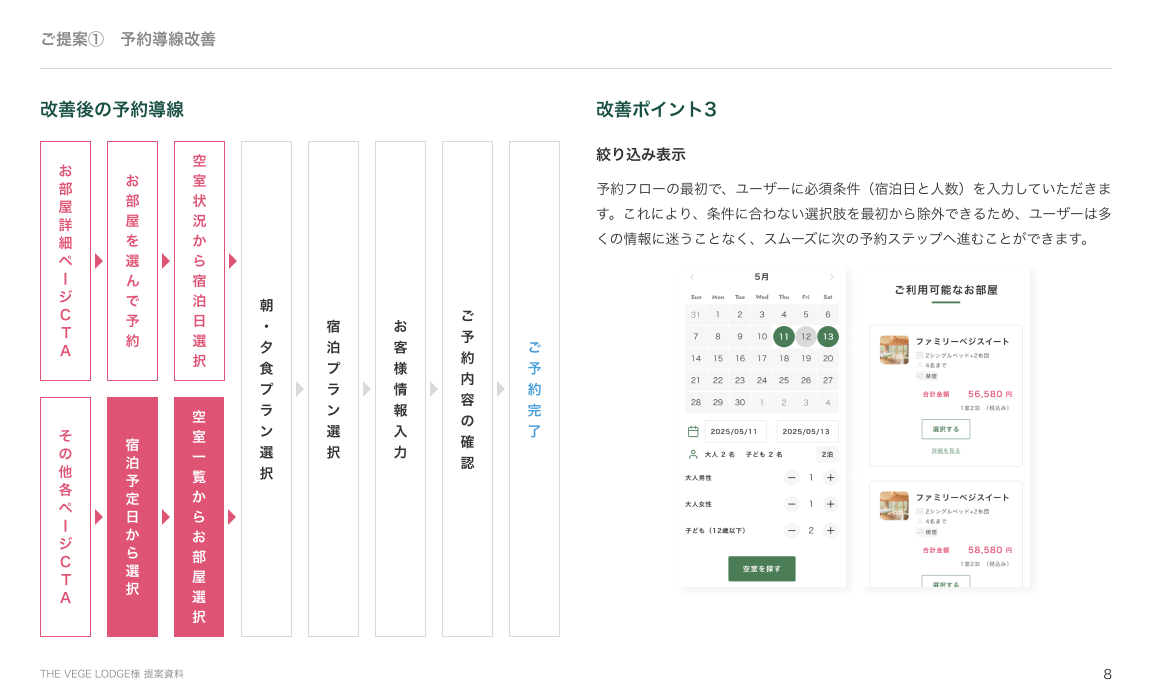Pick day 30 on the calendar
The image size is (1152, 700).
coord(740,403)
